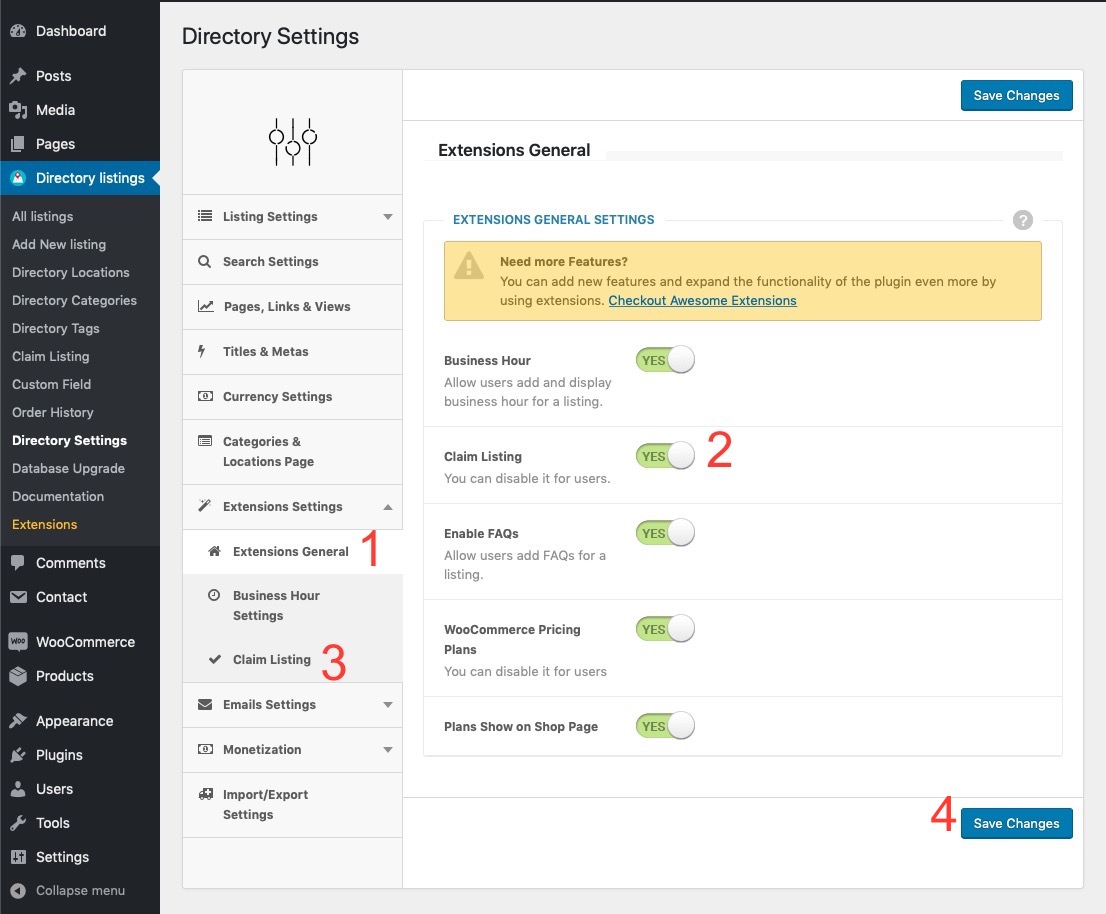Image resolution: width=1106 pixels, height=914 pixels.
Task: Select Extensions General submenu item
Action: point(293,552)
